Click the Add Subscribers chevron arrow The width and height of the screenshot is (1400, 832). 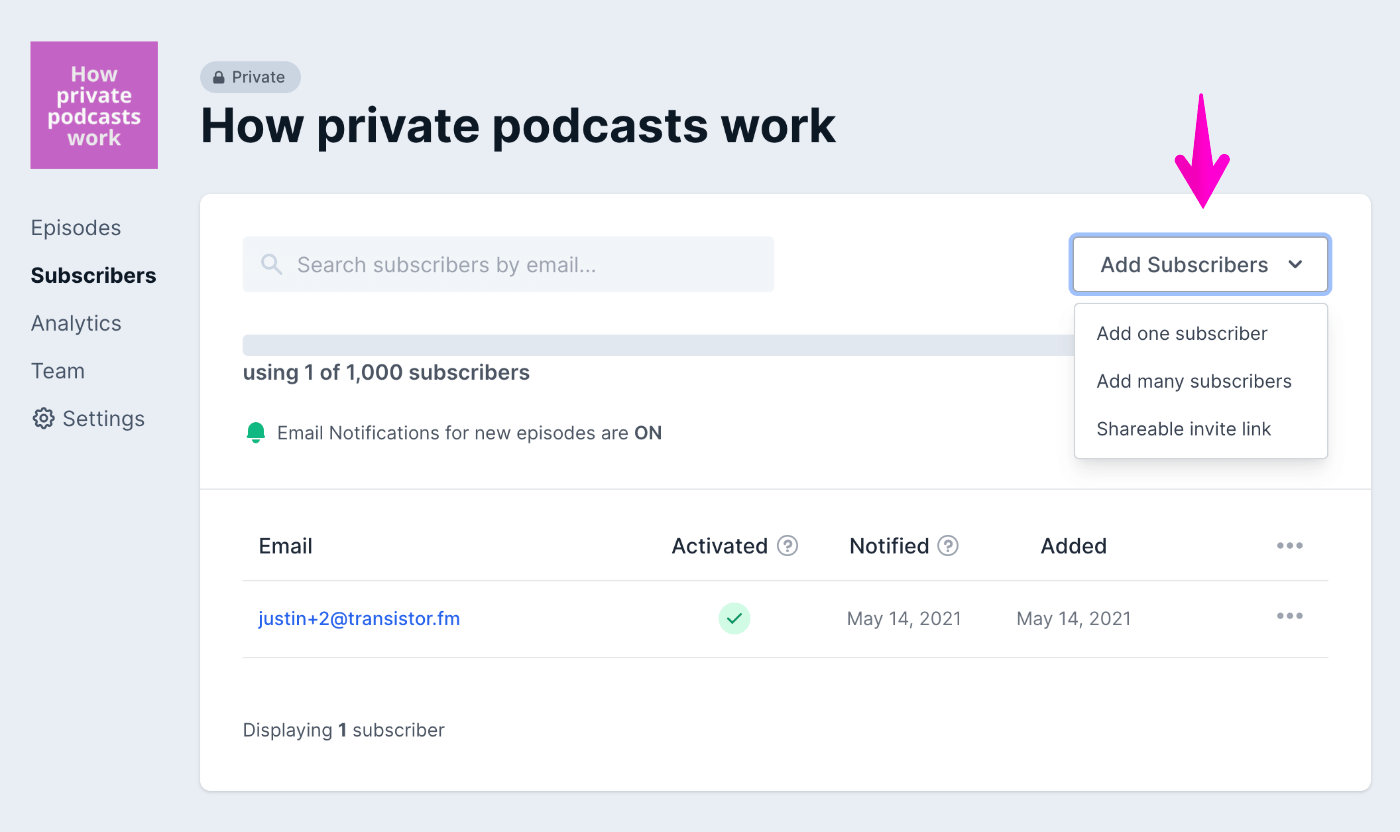pyautogui.click(x=1295, y=265)
